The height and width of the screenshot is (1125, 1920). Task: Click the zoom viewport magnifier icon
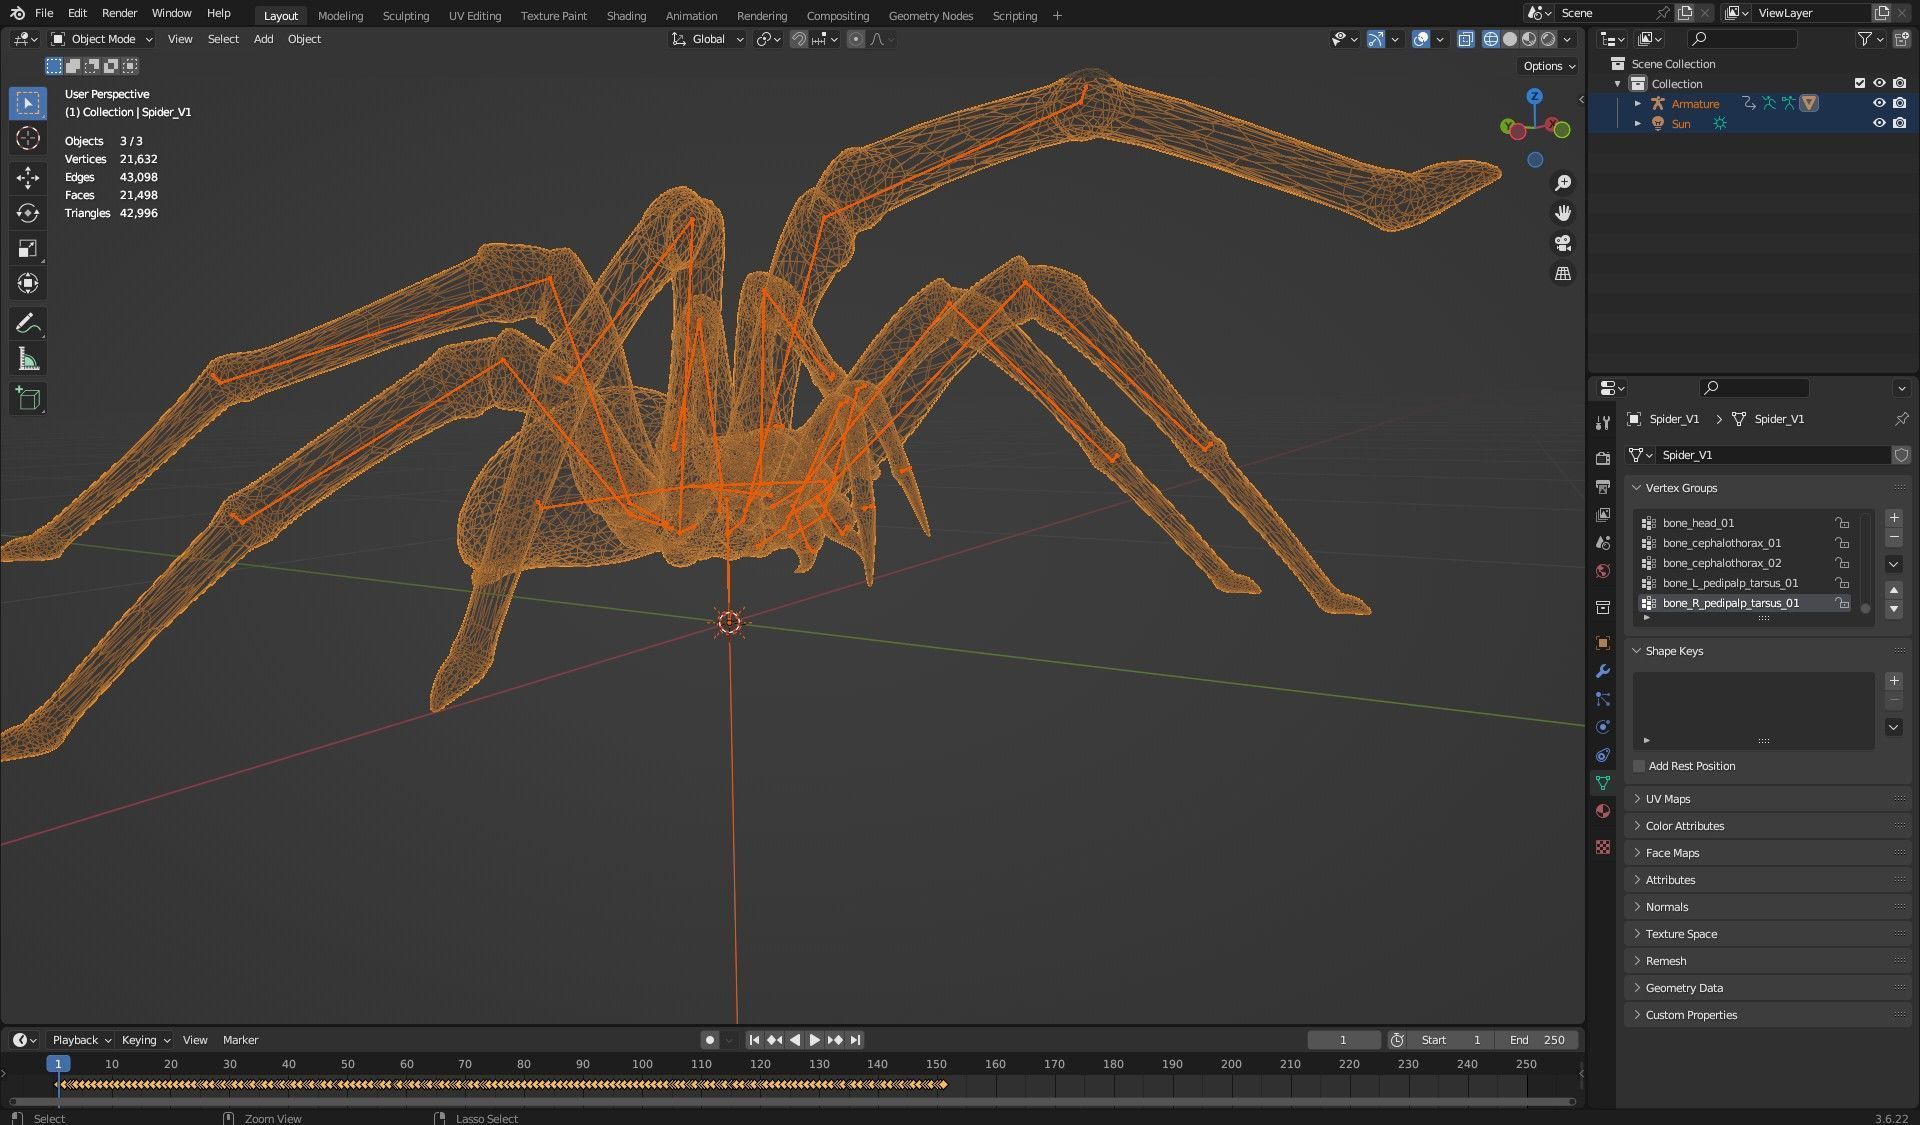coord(1563,183)
